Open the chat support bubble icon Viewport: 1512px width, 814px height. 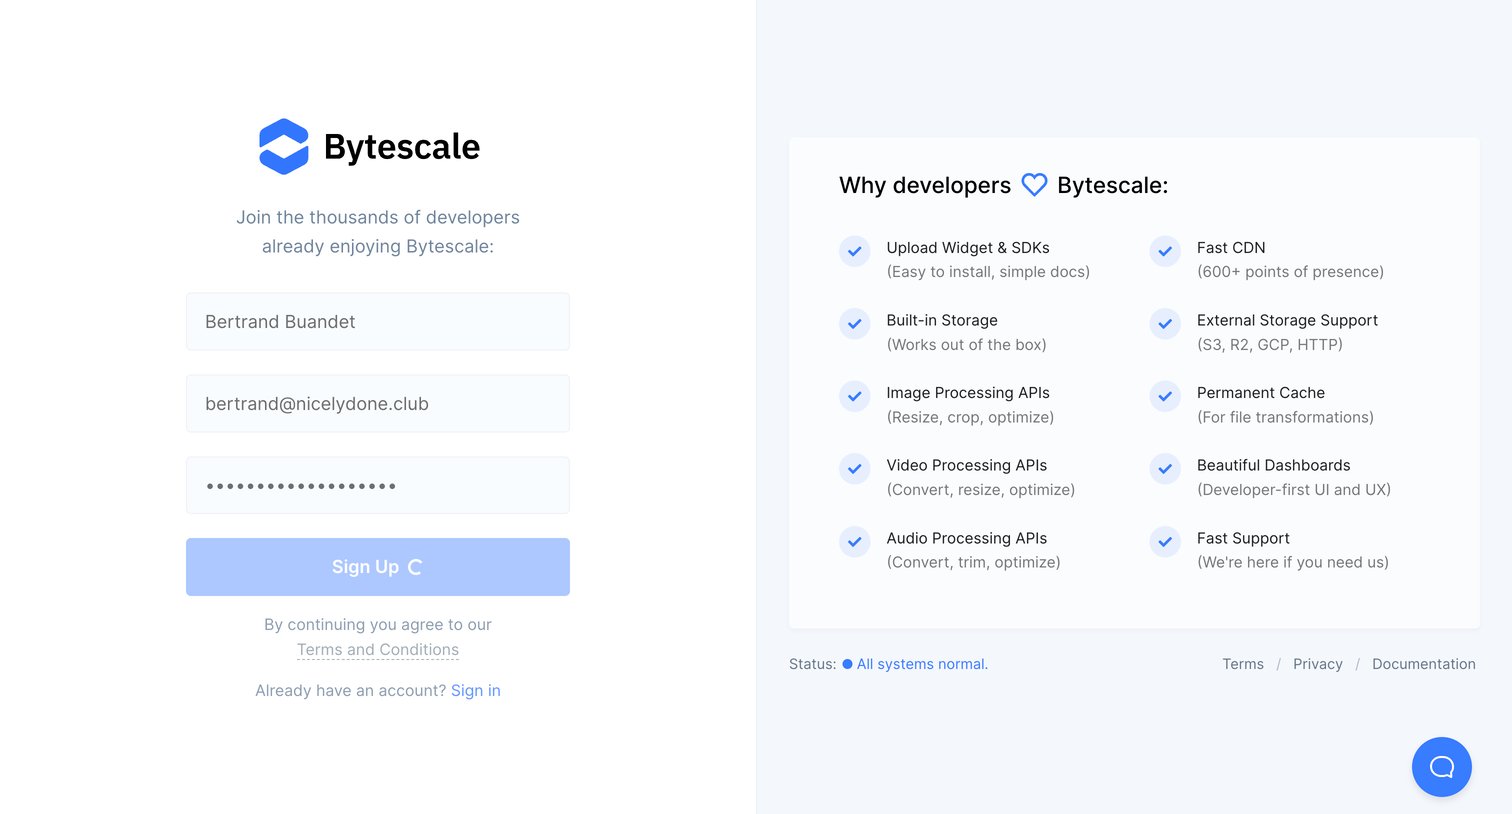[1441, 767]
